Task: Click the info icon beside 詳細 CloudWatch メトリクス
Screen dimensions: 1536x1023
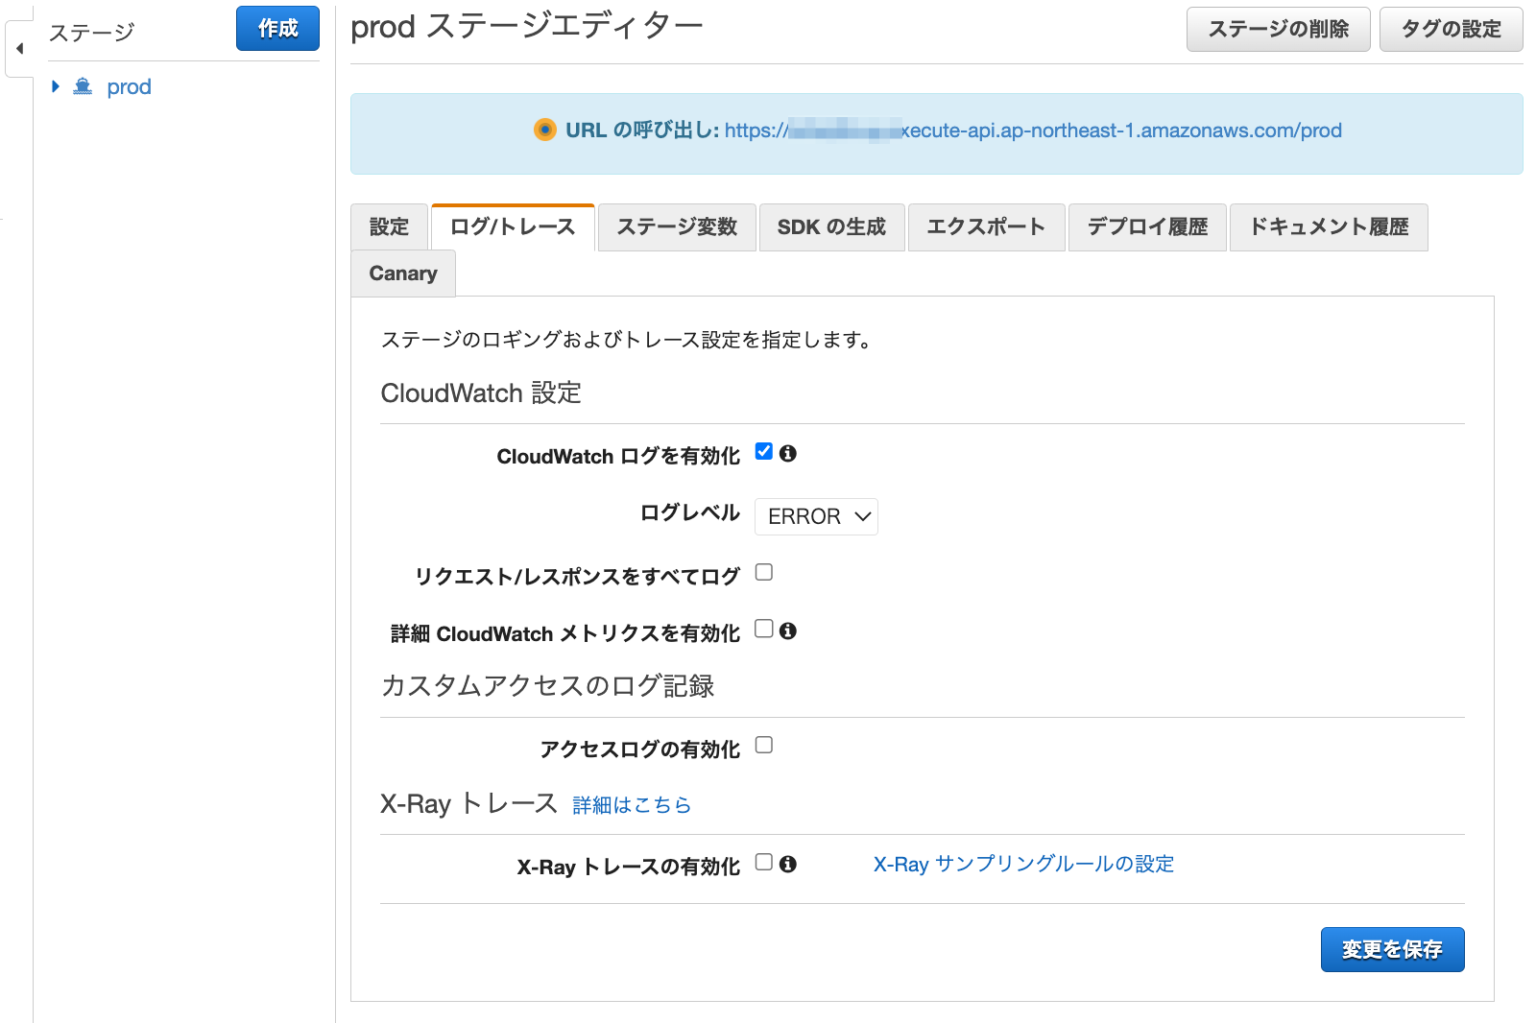Action: tap(788, 630)
